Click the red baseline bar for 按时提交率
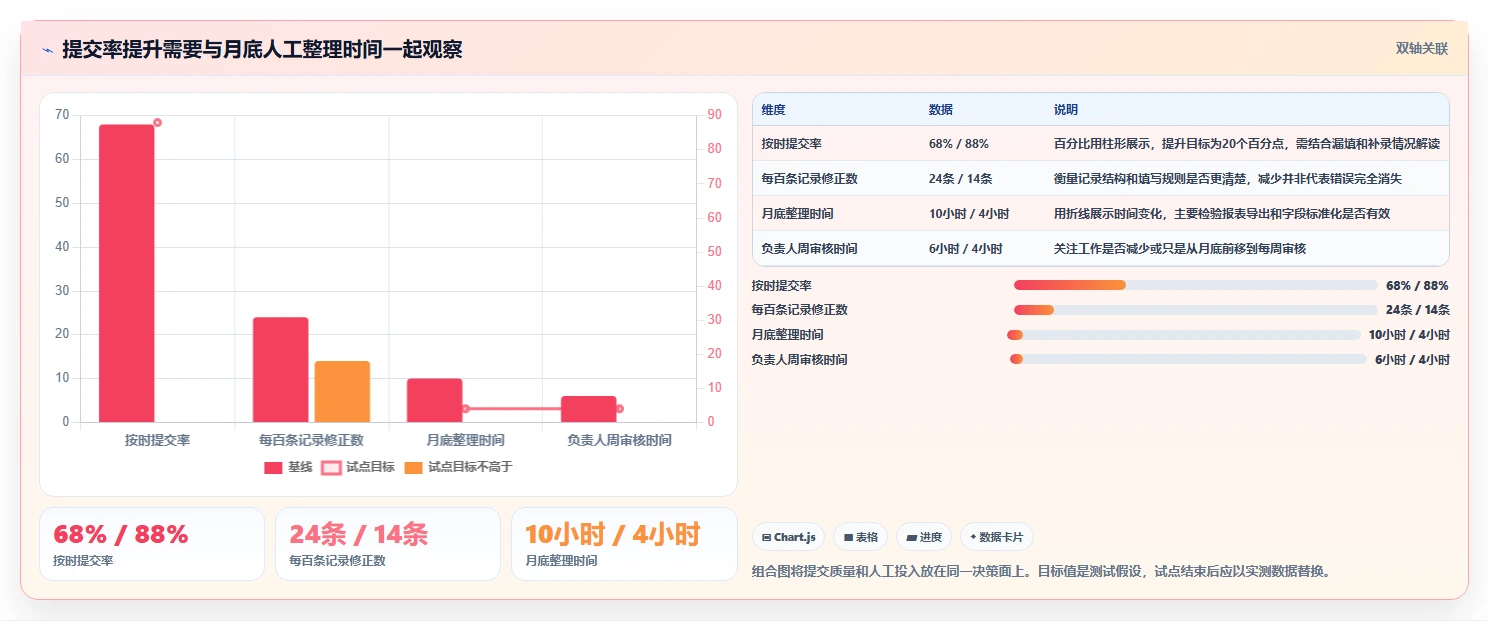This screenshot has width=1489, height=621. 127,273
